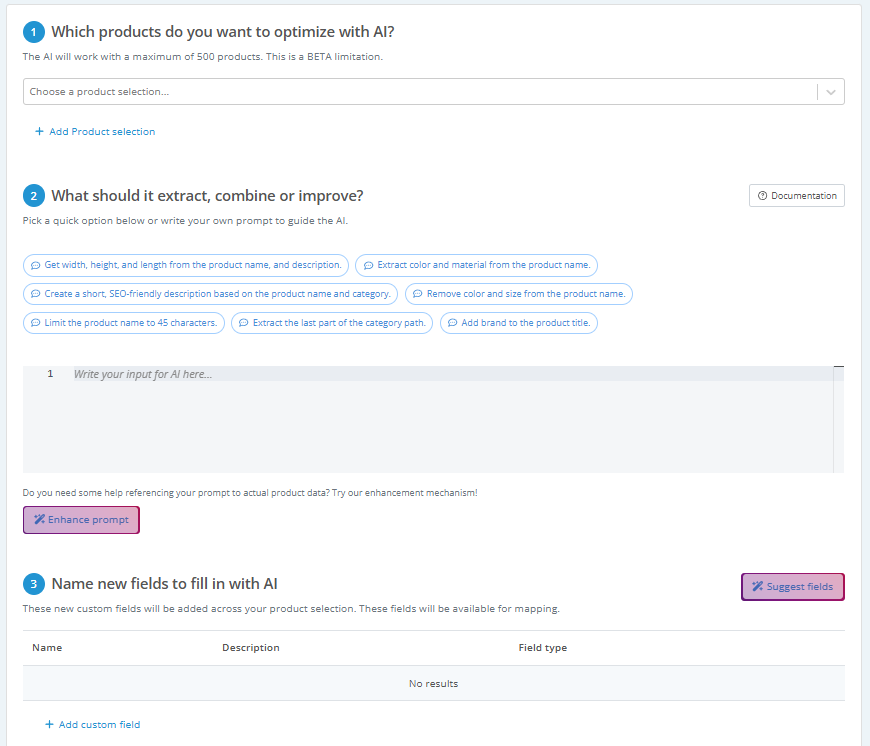The image size is (870, 746).
Task: Click the plus icon beside Add custom field
Action: coord(49,724)
